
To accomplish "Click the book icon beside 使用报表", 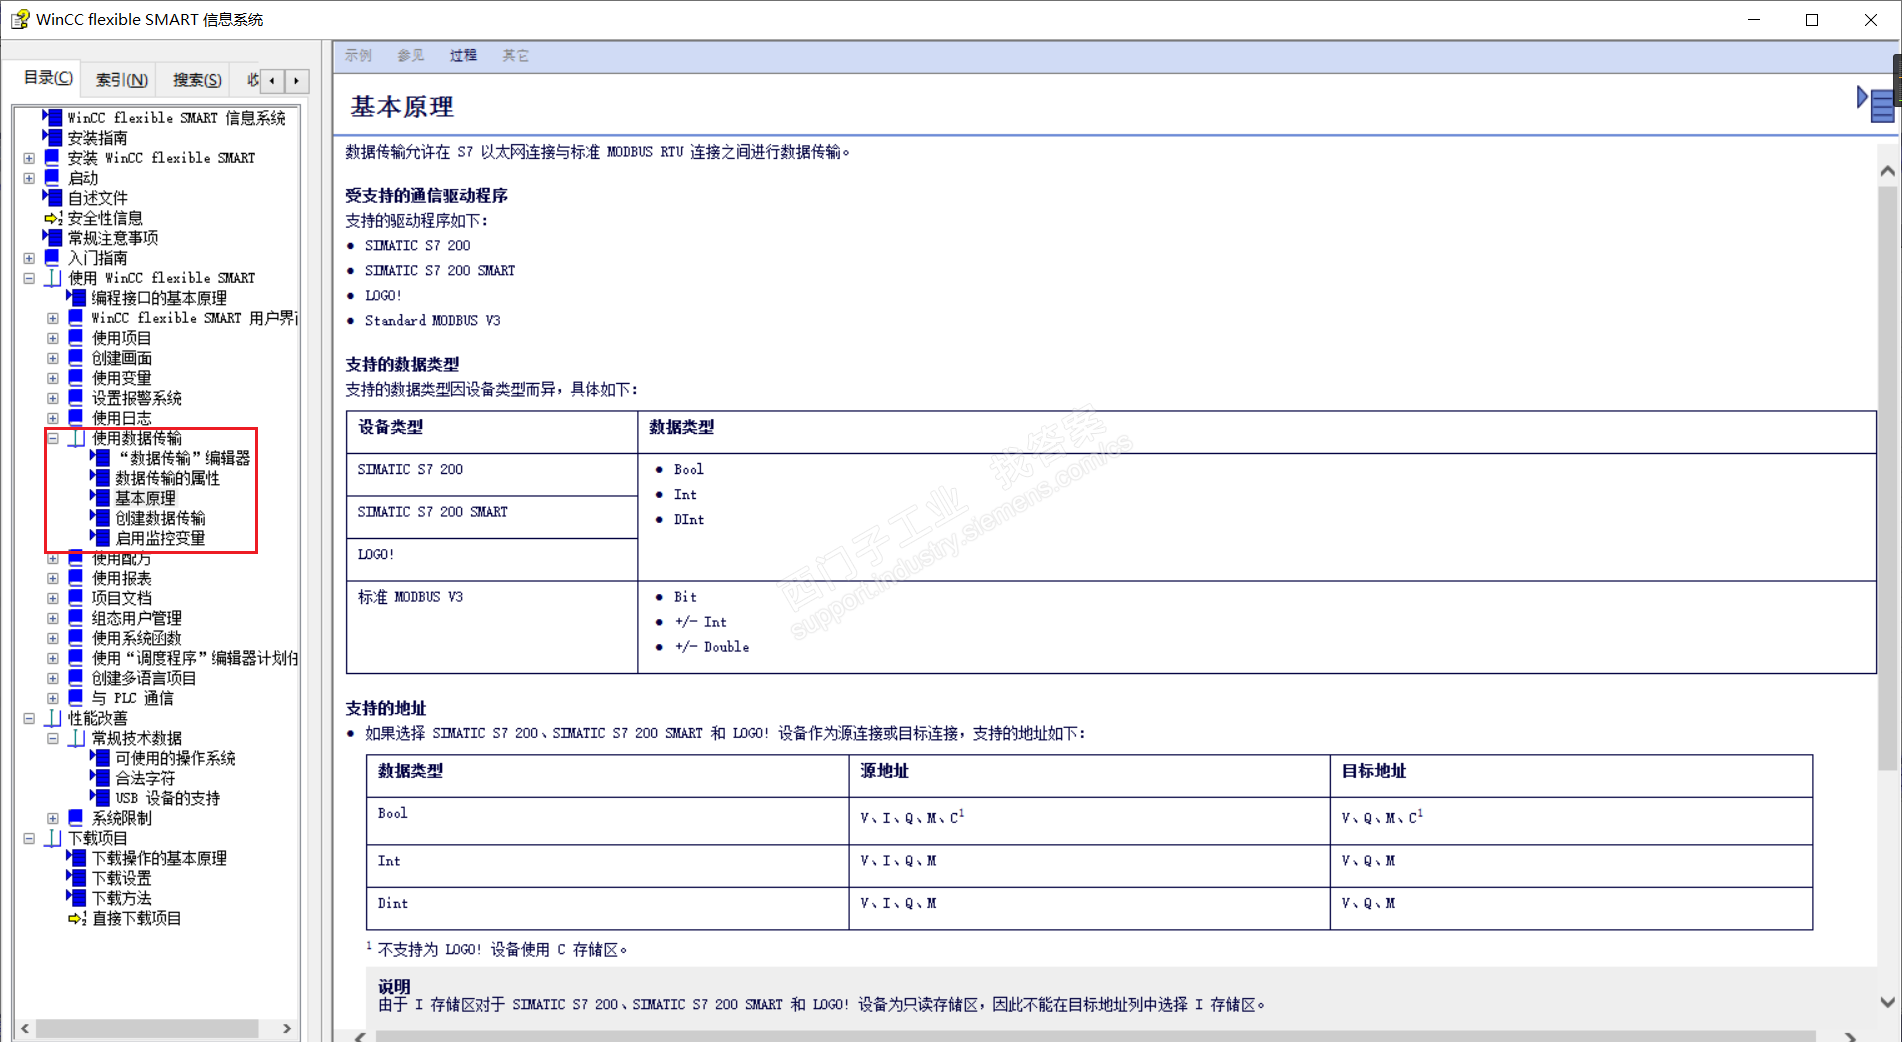I will tap(77, 577).
